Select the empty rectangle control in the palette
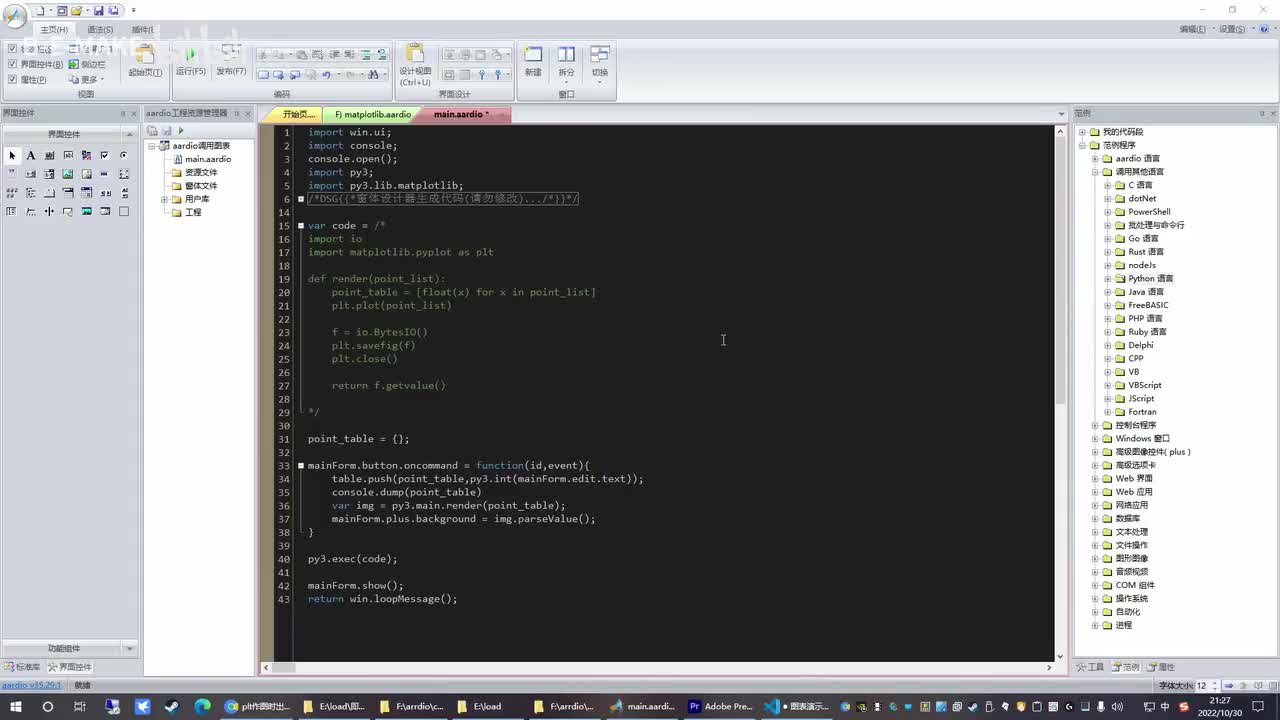Viewport: 1280px width, 720px height. tap(124, 211)
